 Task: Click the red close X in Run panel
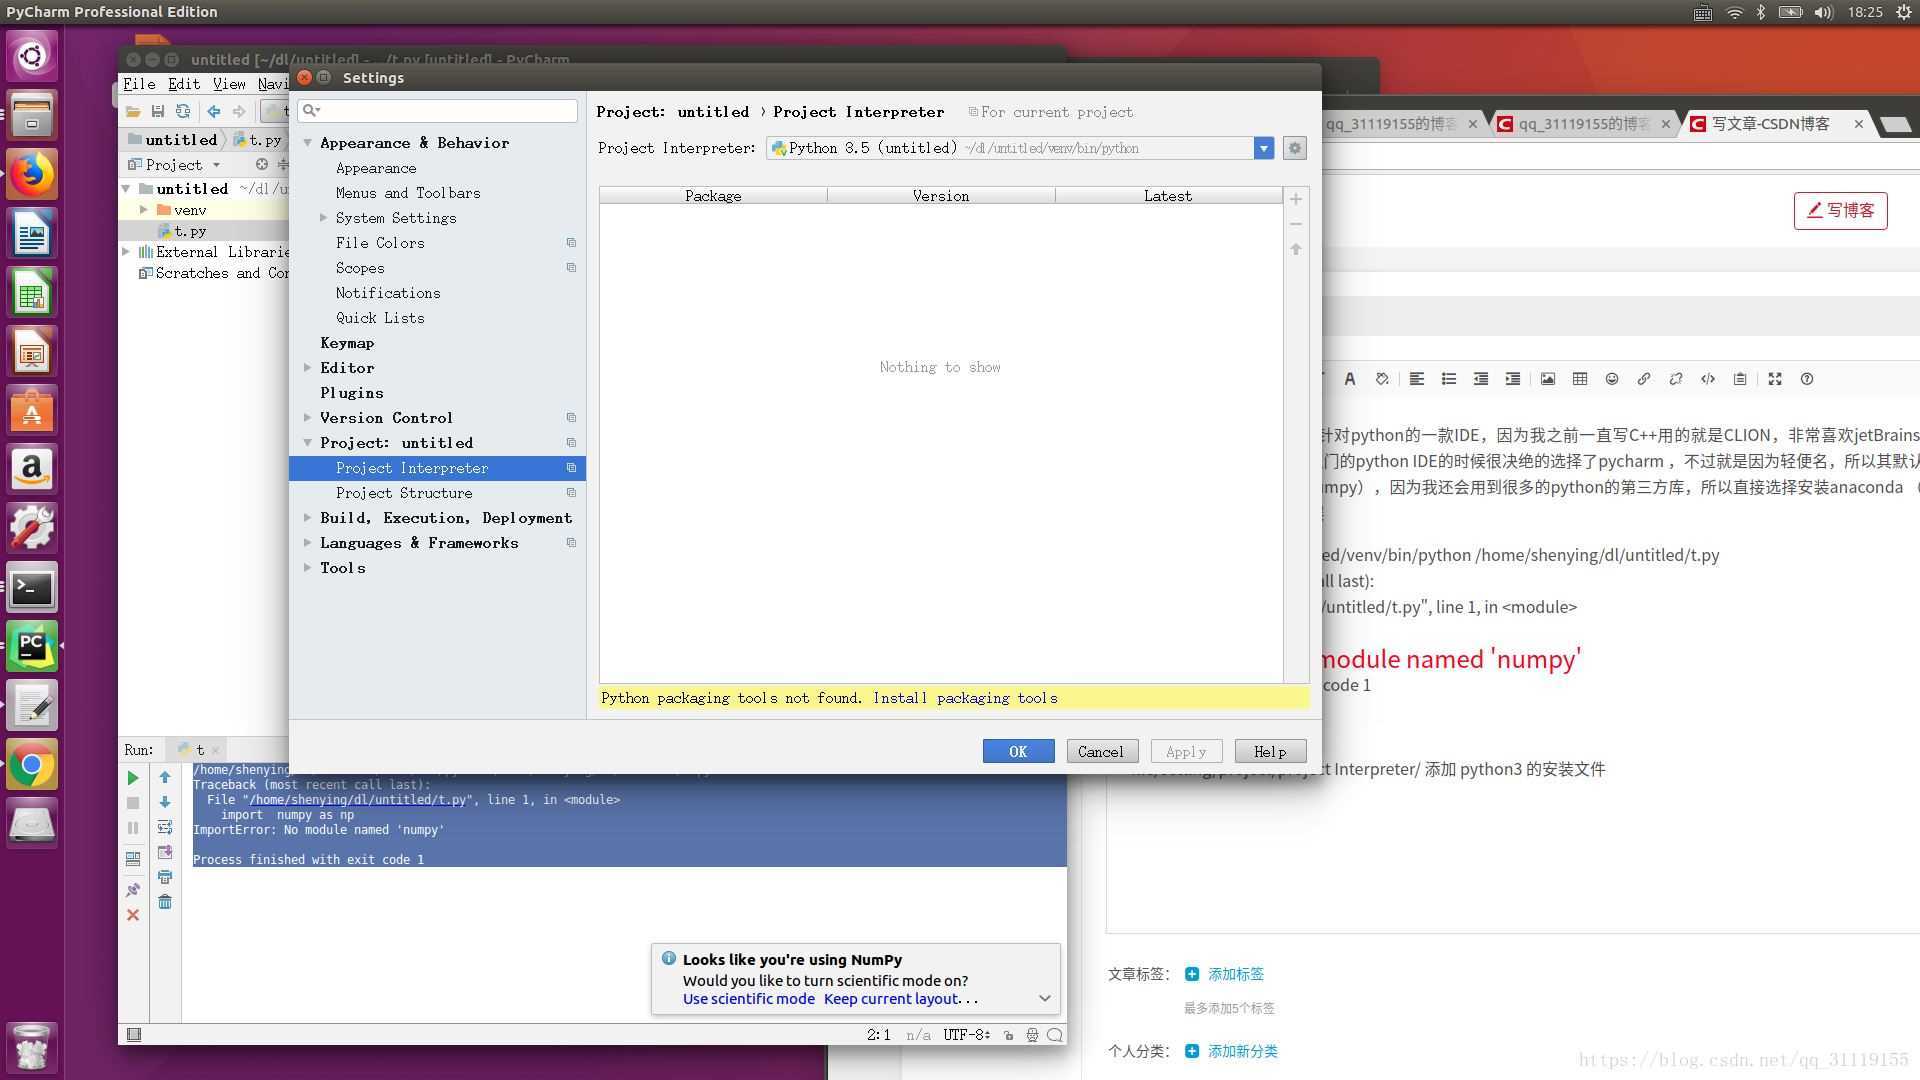[x=133, y=915]
